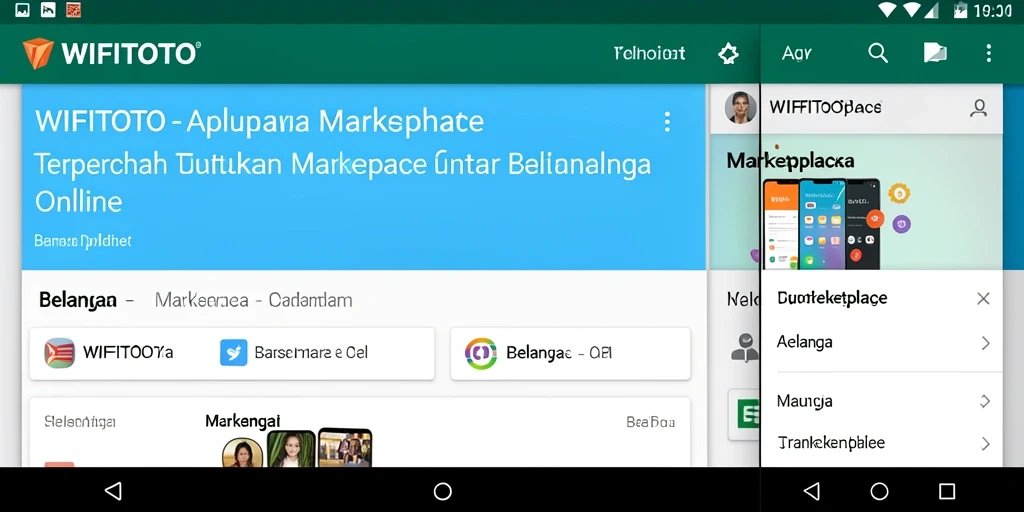Select the Belangan tab
The height and width of the screenshot is (512, 1024).
pyautogui.click(x=78, y=300)
